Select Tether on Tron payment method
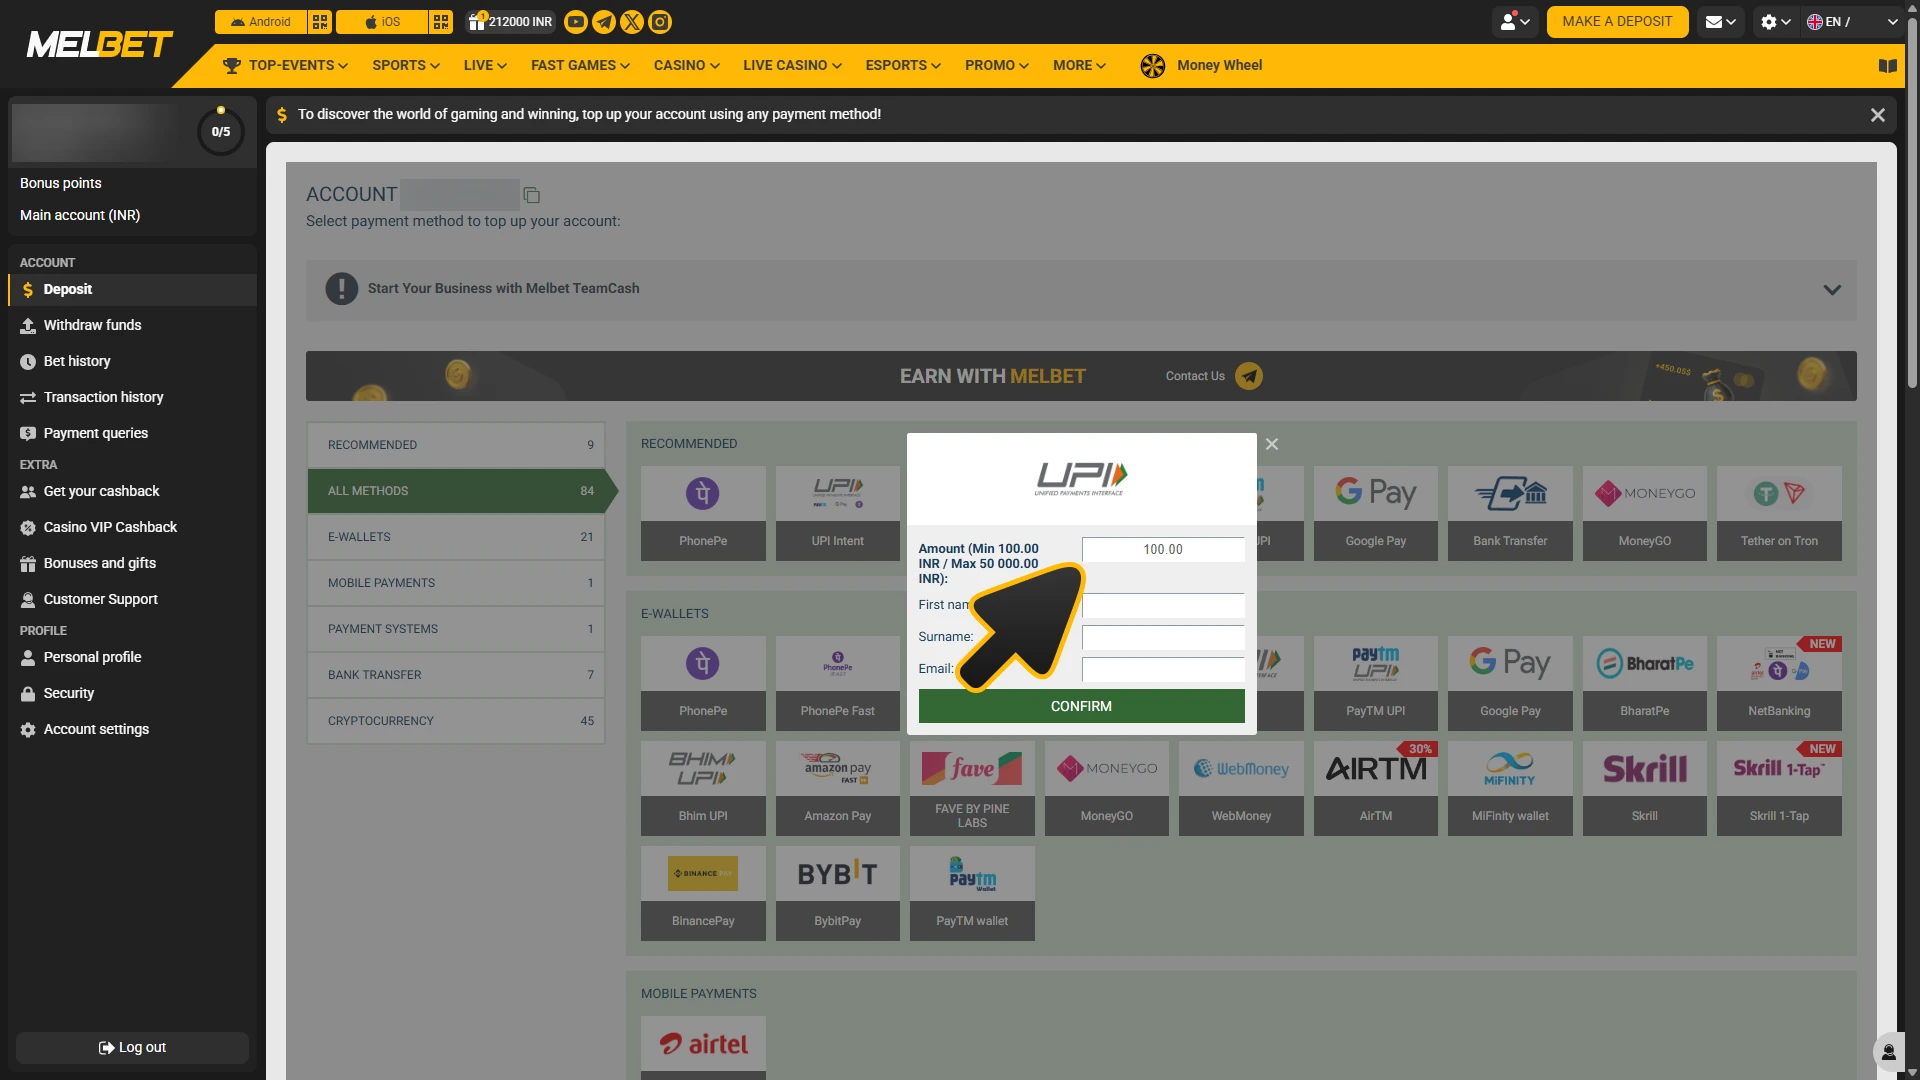 pos(1779,513)
